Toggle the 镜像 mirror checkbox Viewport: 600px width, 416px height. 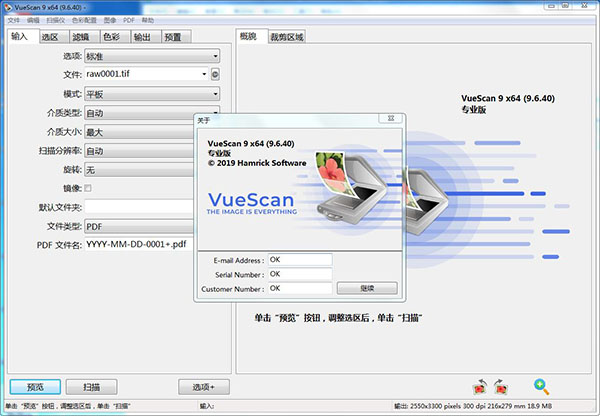(88, 188)
